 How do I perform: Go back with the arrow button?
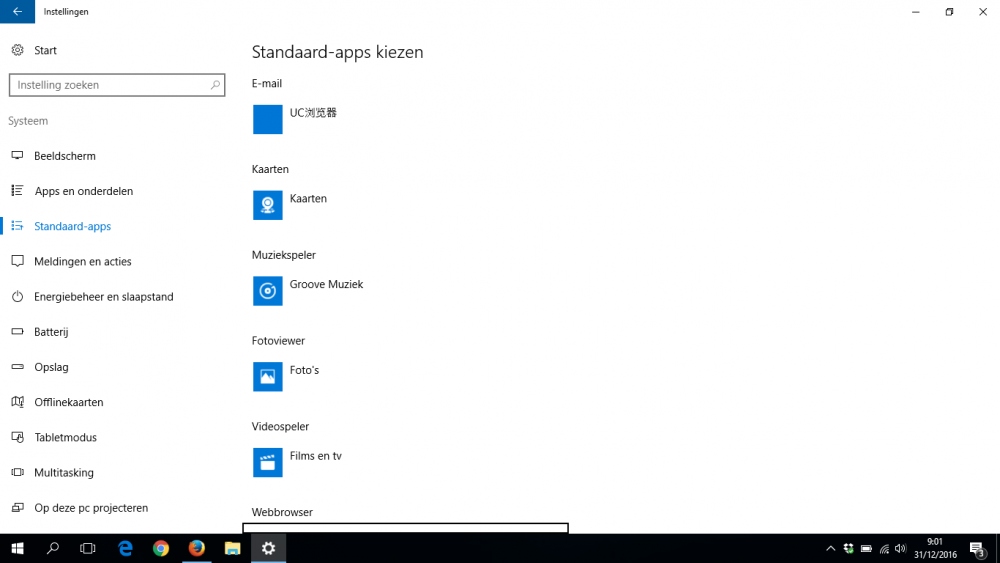tap(17, 11)
